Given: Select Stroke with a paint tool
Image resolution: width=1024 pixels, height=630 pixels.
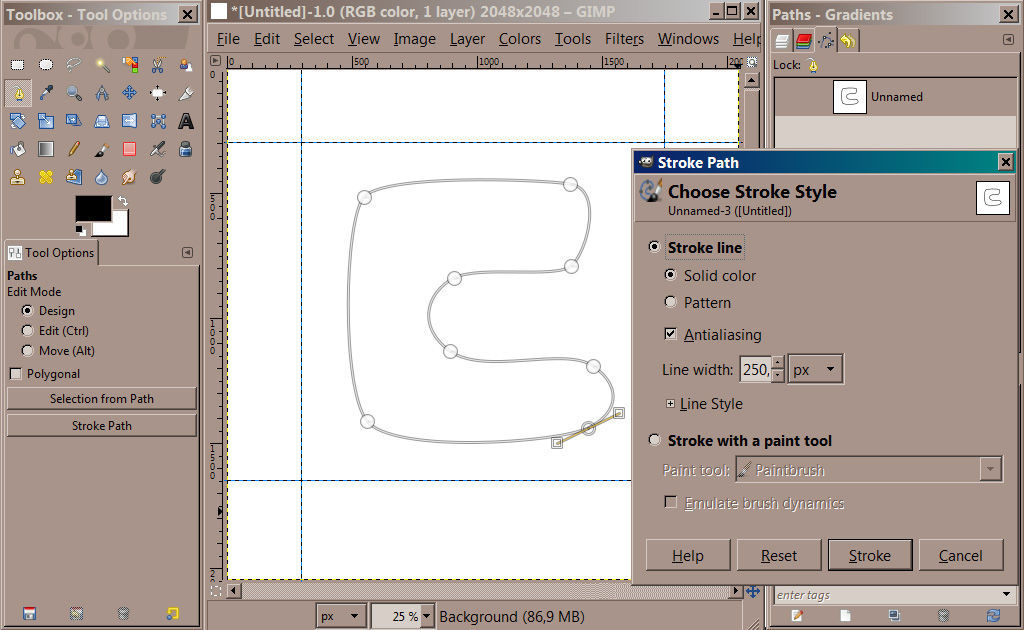Looking at the screenshot, I should [x=654, y=440].
